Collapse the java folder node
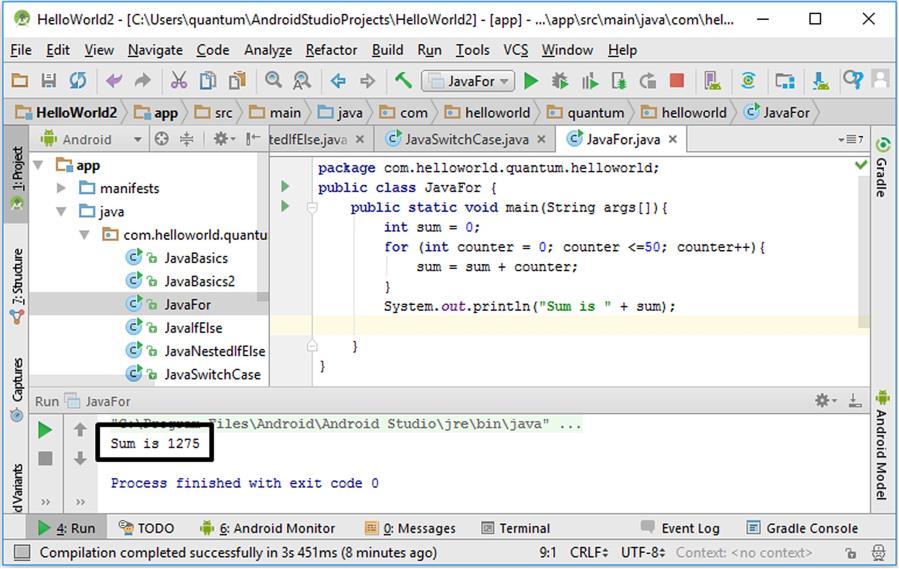Viewport: 899px width, 569px height. pos(61,212)
